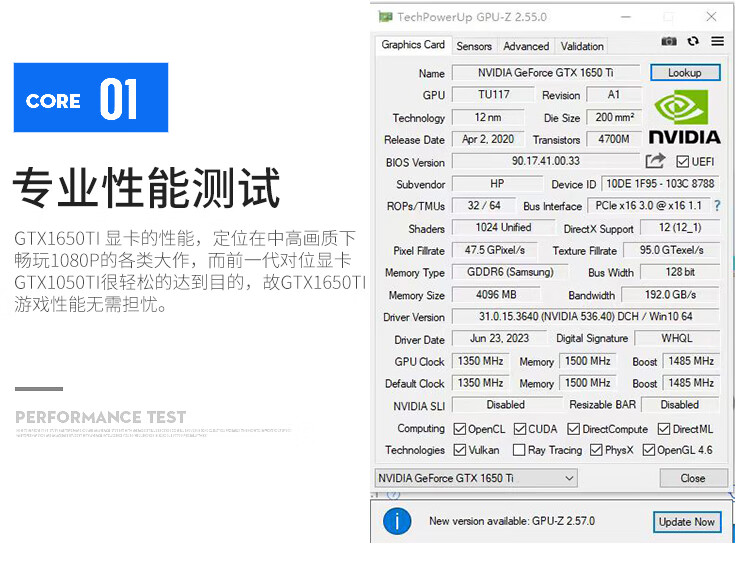Click the GPU-Z title bar app icon
The height and width of the screenshot is (566, 750).
[385, 17]
